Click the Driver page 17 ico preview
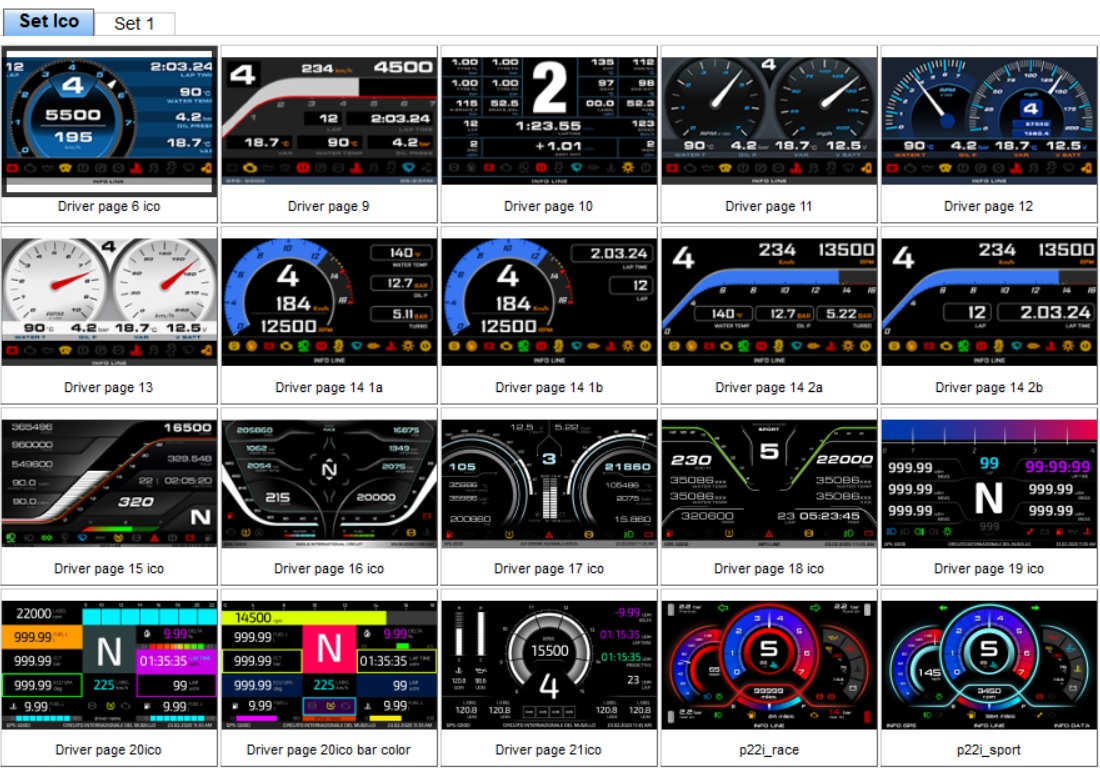 click(549, 483)
